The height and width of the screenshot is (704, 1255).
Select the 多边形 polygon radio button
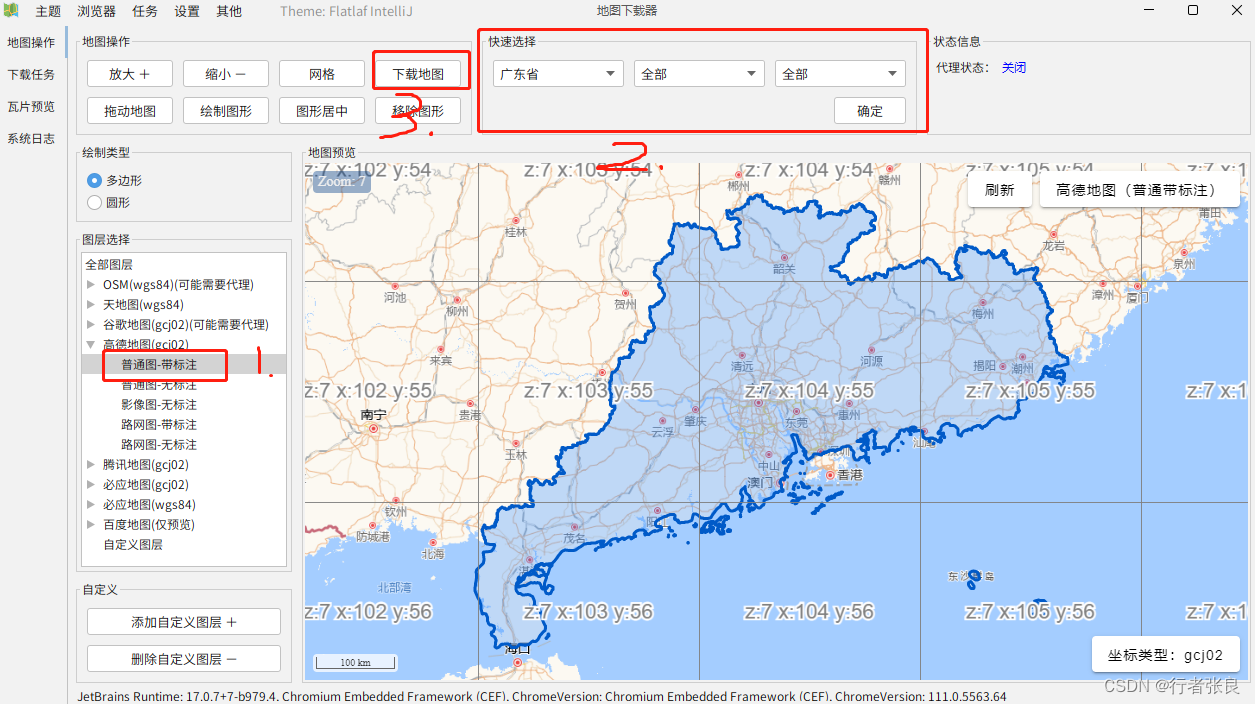coord(95,181)
